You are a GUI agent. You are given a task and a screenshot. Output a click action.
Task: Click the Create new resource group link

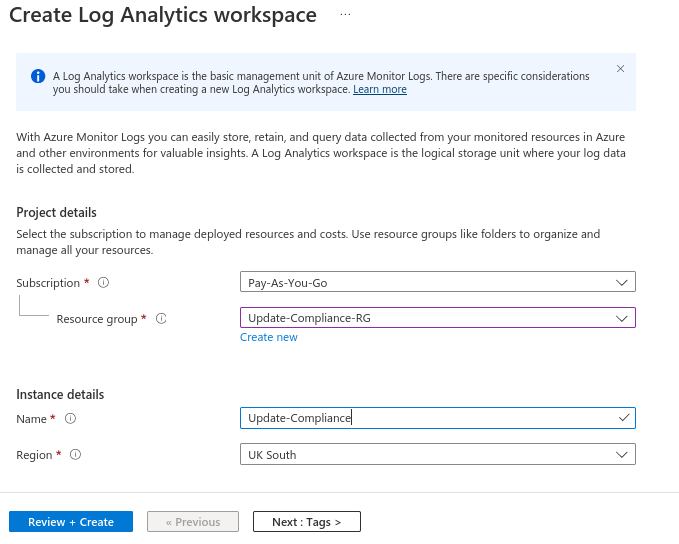tap(269, 337)
